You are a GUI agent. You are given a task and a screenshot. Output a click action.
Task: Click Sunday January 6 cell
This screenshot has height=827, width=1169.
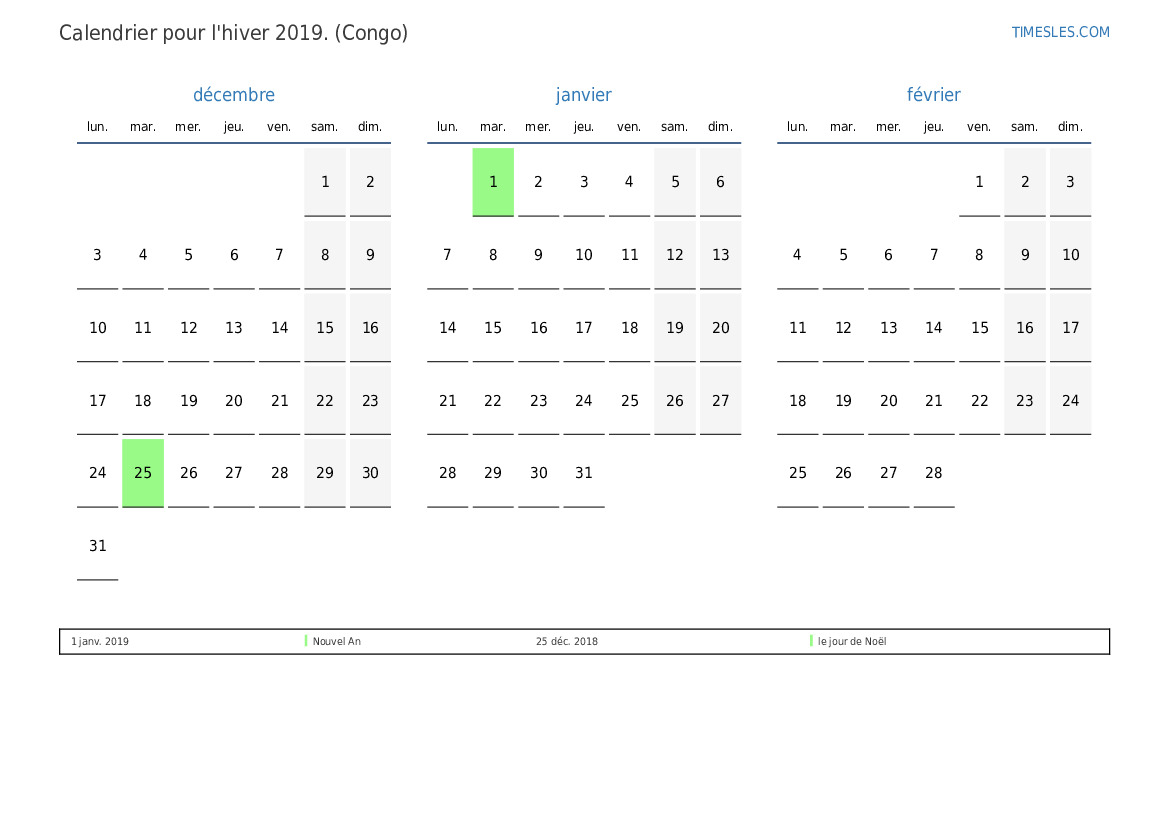click(720, 182)
